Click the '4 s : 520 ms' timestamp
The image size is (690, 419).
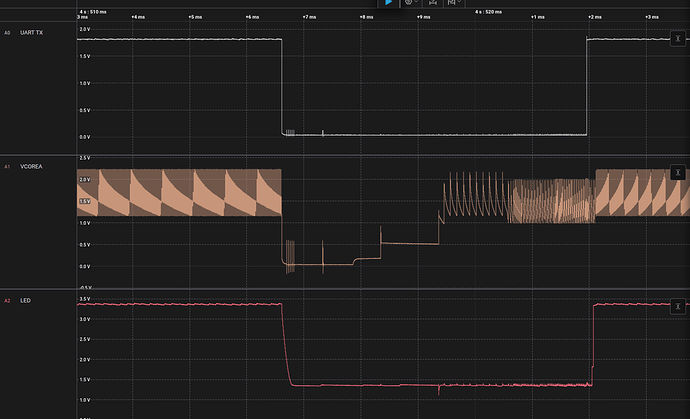pos(488,12)
